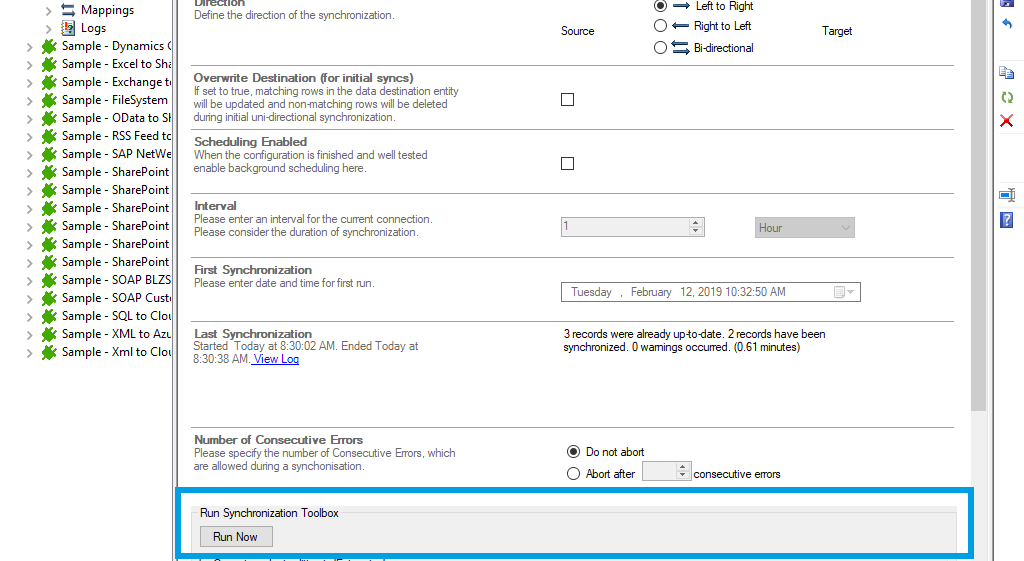
Task: Select the Sample - XML to Azu item
Action: coord(116,334)
